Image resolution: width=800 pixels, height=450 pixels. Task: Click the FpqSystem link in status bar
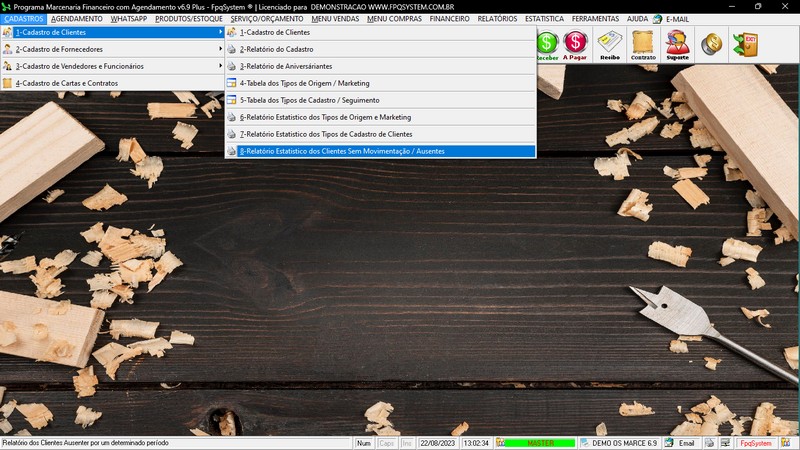point(756,443)
